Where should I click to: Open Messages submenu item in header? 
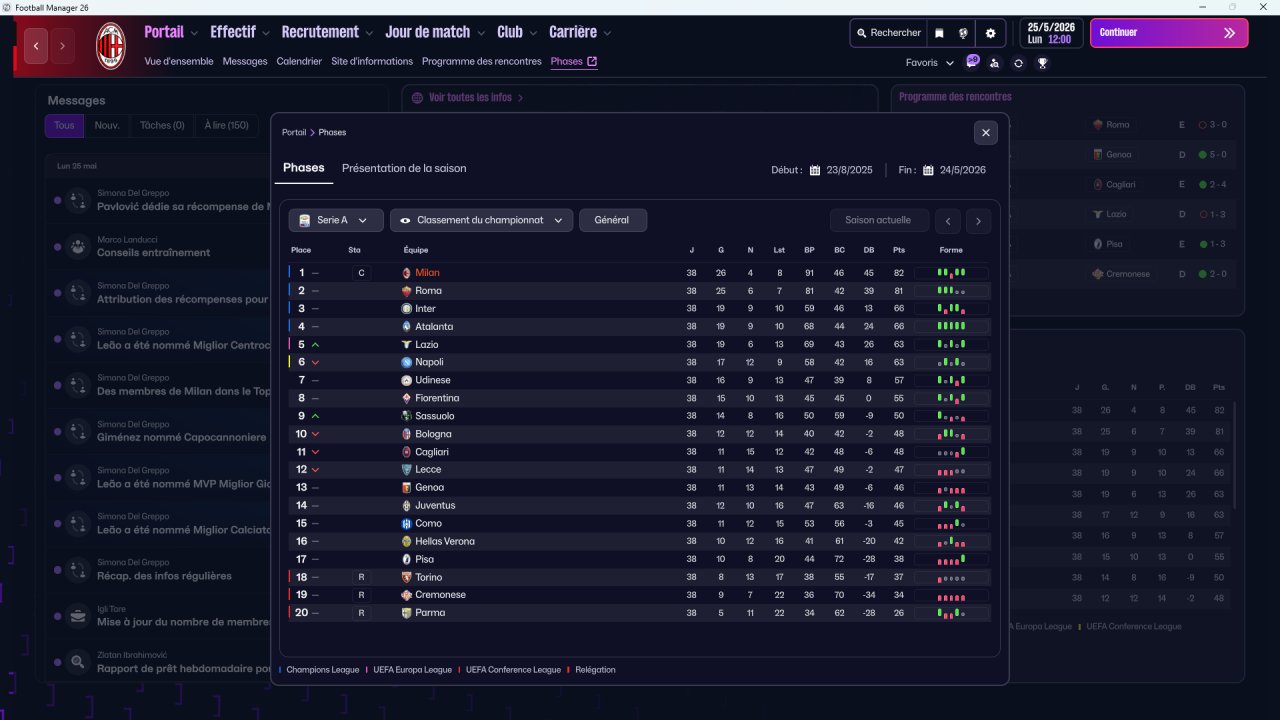[245, 61]
